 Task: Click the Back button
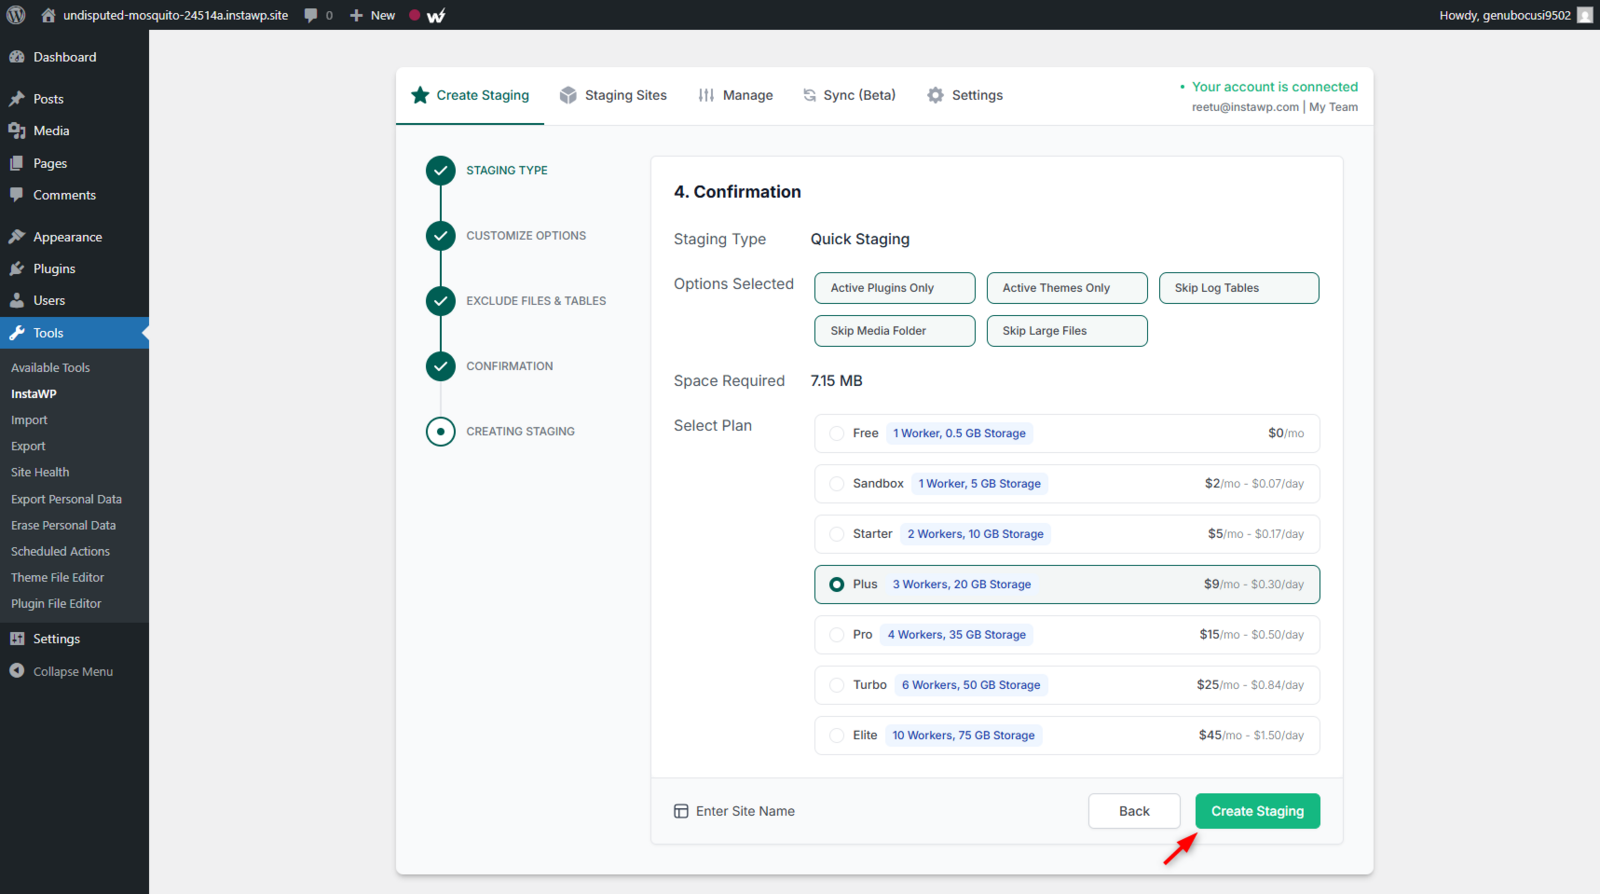click(1134, 811)
